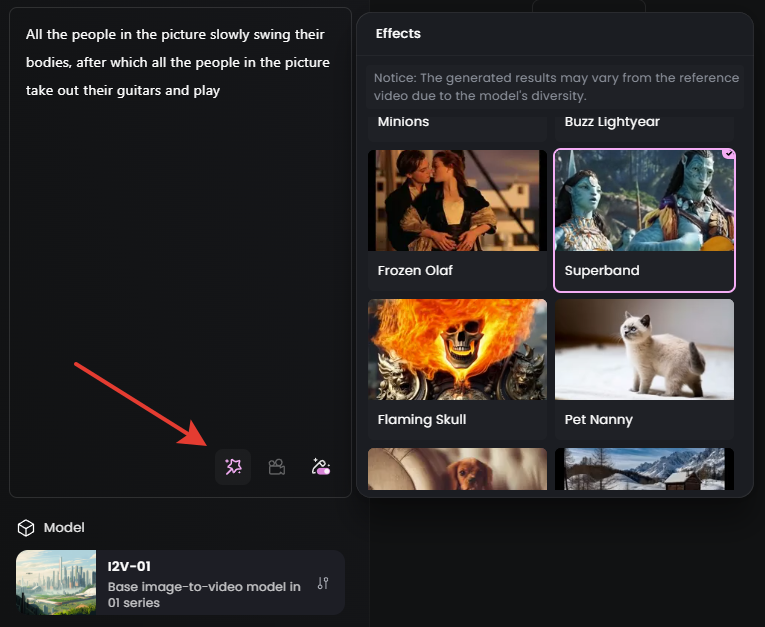Click 'Base image-to-video model in 01 series' description
Viewport: 765px width, 627px height.
(204, 594)
